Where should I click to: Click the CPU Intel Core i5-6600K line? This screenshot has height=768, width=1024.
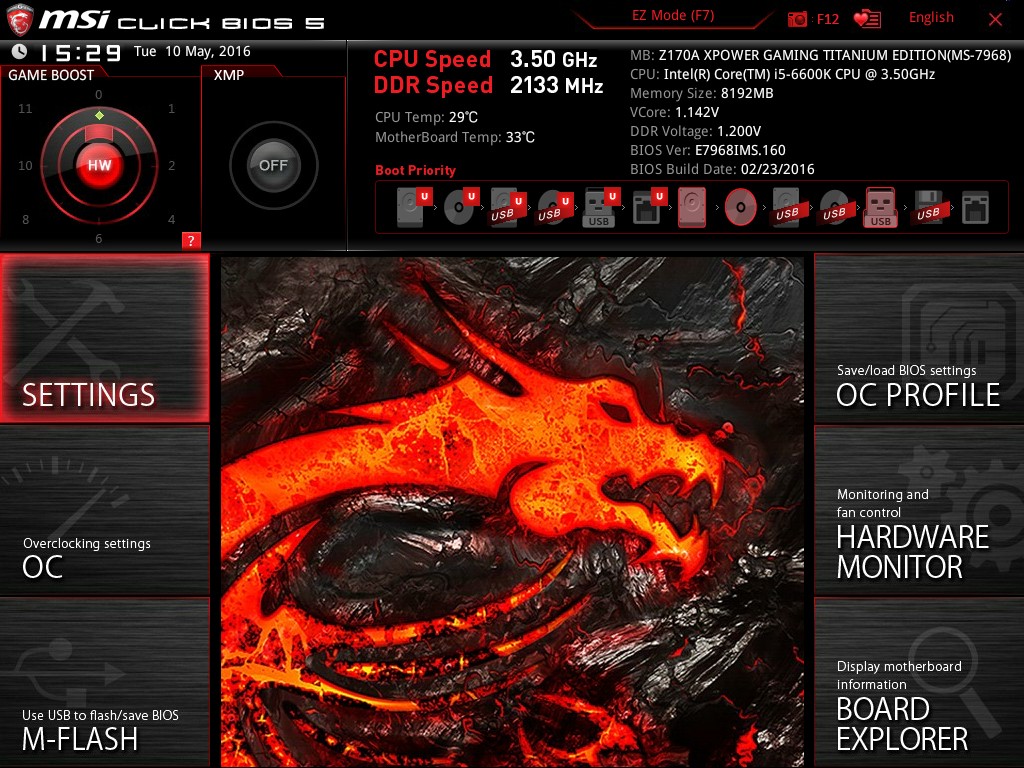782,74
